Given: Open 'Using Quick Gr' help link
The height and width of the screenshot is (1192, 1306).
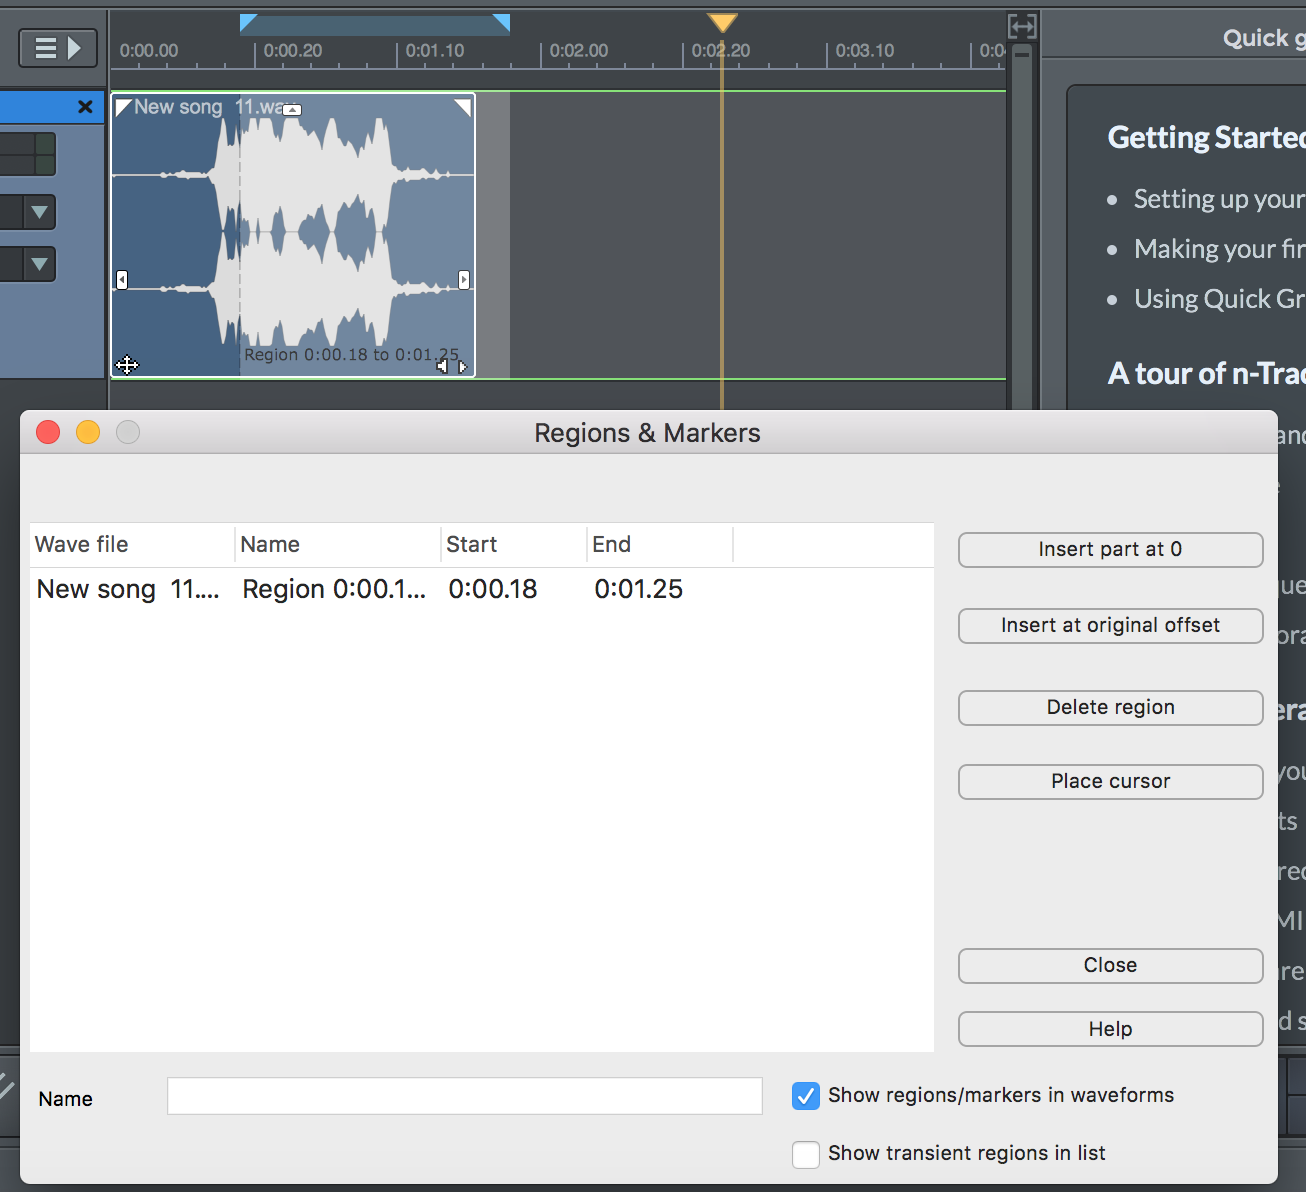Looking at the screenshot, I should click(1219, 299).
